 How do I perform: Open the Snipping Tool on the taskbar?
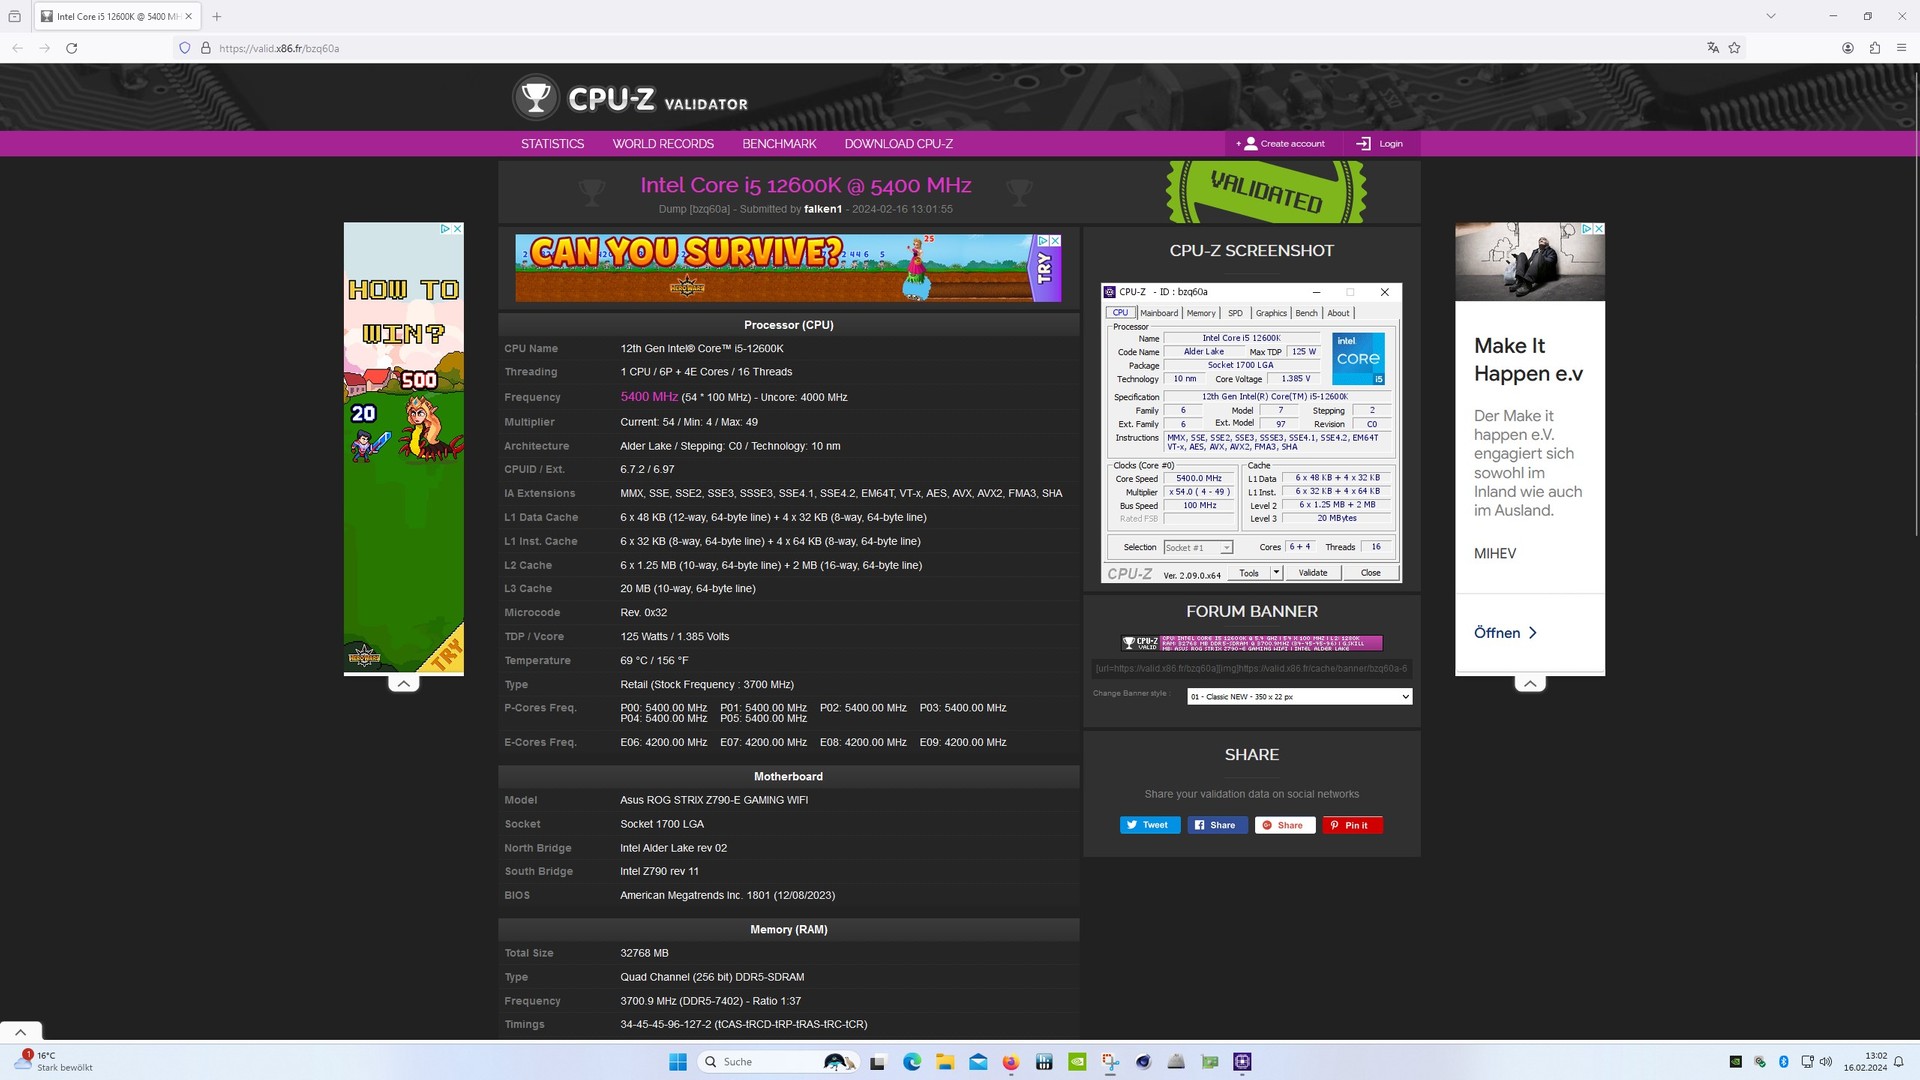pyautogui.click(x=1110, y=1062)
